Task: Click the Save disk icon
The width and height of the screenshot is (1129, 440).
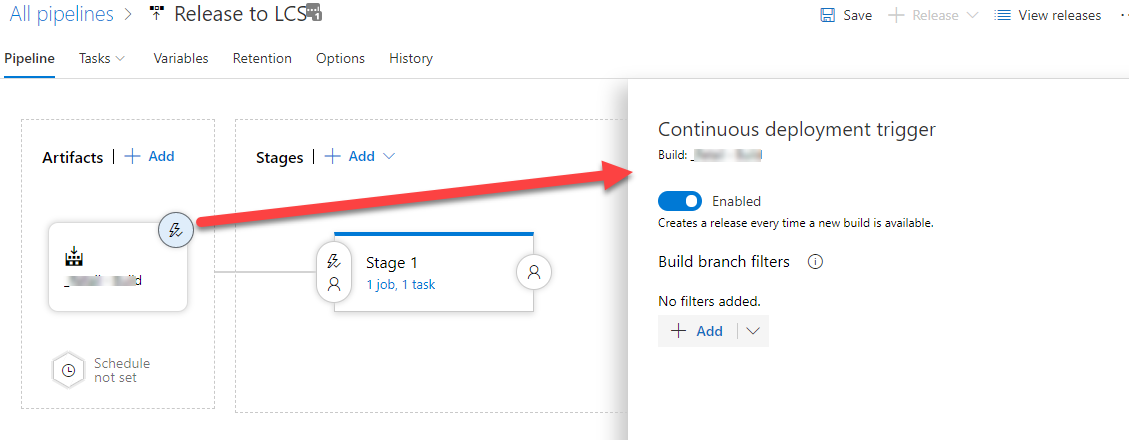Action: [828, 15]
